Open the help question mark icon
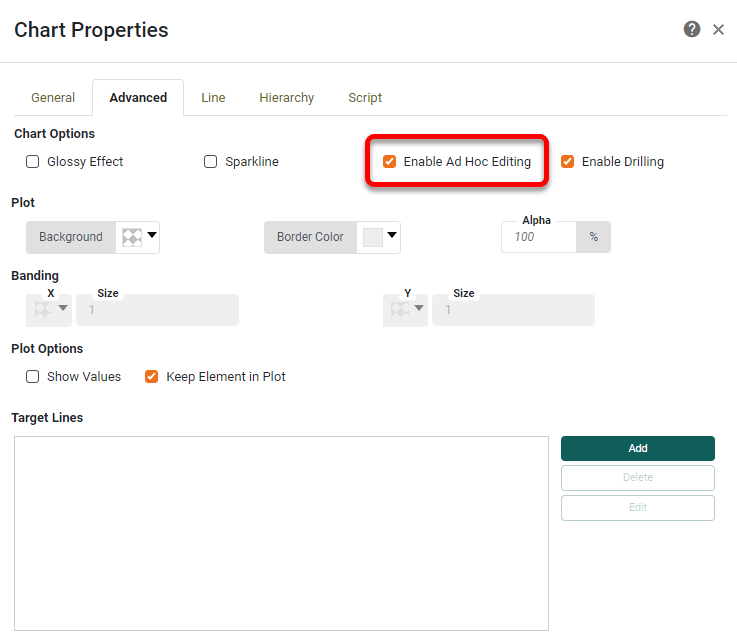 point(691,30)
